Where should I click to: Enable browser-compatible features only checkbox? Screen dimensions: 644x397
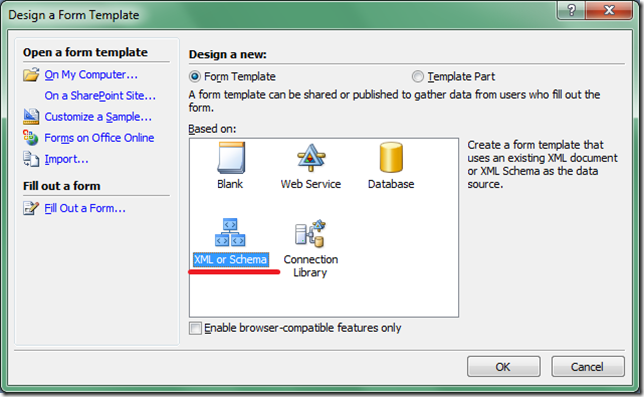tap(196, 328)
